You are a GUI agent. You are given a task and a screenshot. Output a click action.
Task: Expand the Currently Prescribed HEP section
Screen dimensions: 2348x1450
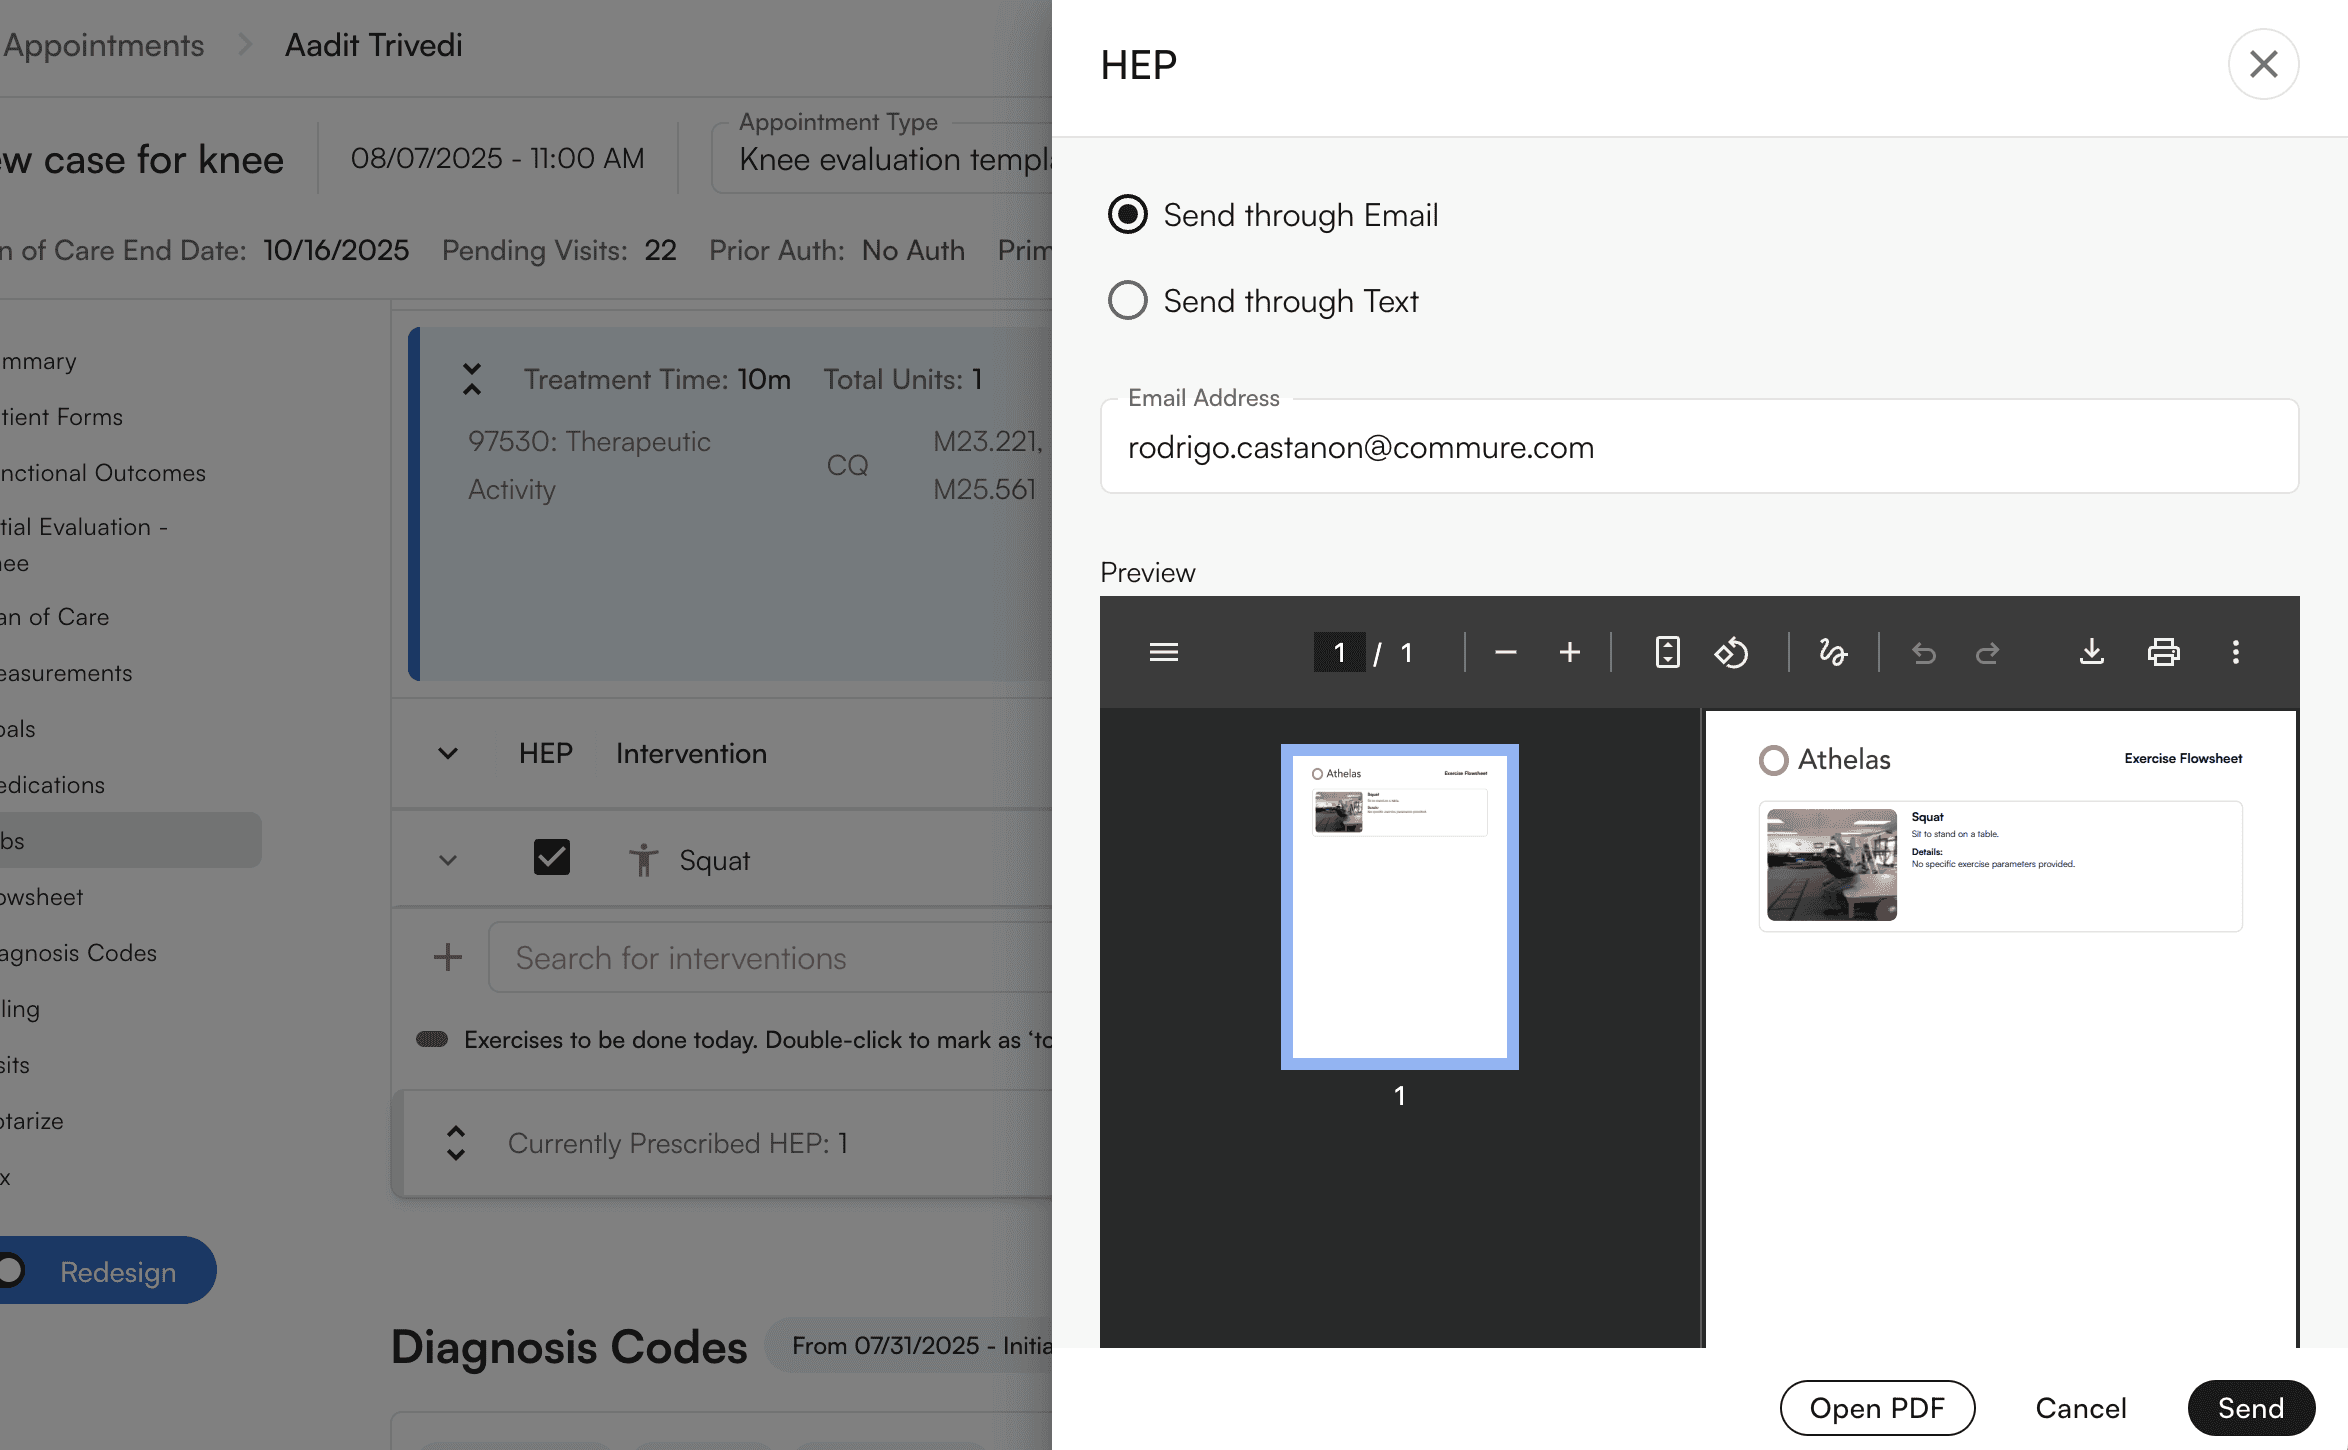455,1143
